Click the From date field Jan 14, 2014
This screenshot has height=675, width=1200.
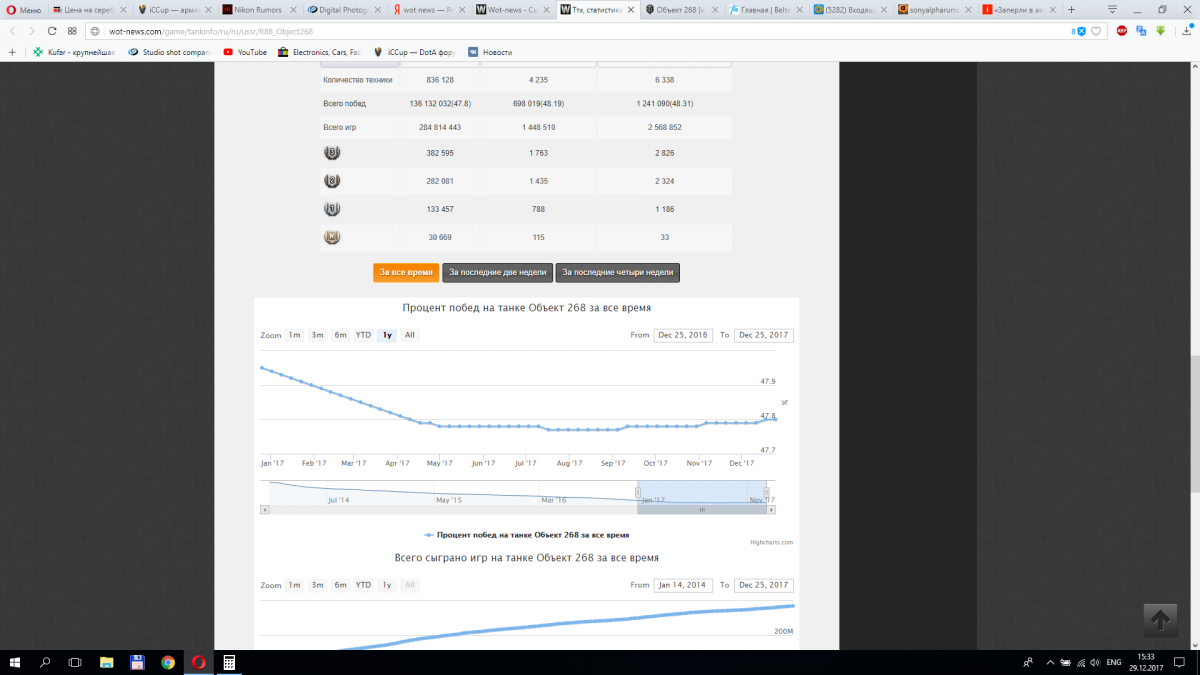point(683,585)
